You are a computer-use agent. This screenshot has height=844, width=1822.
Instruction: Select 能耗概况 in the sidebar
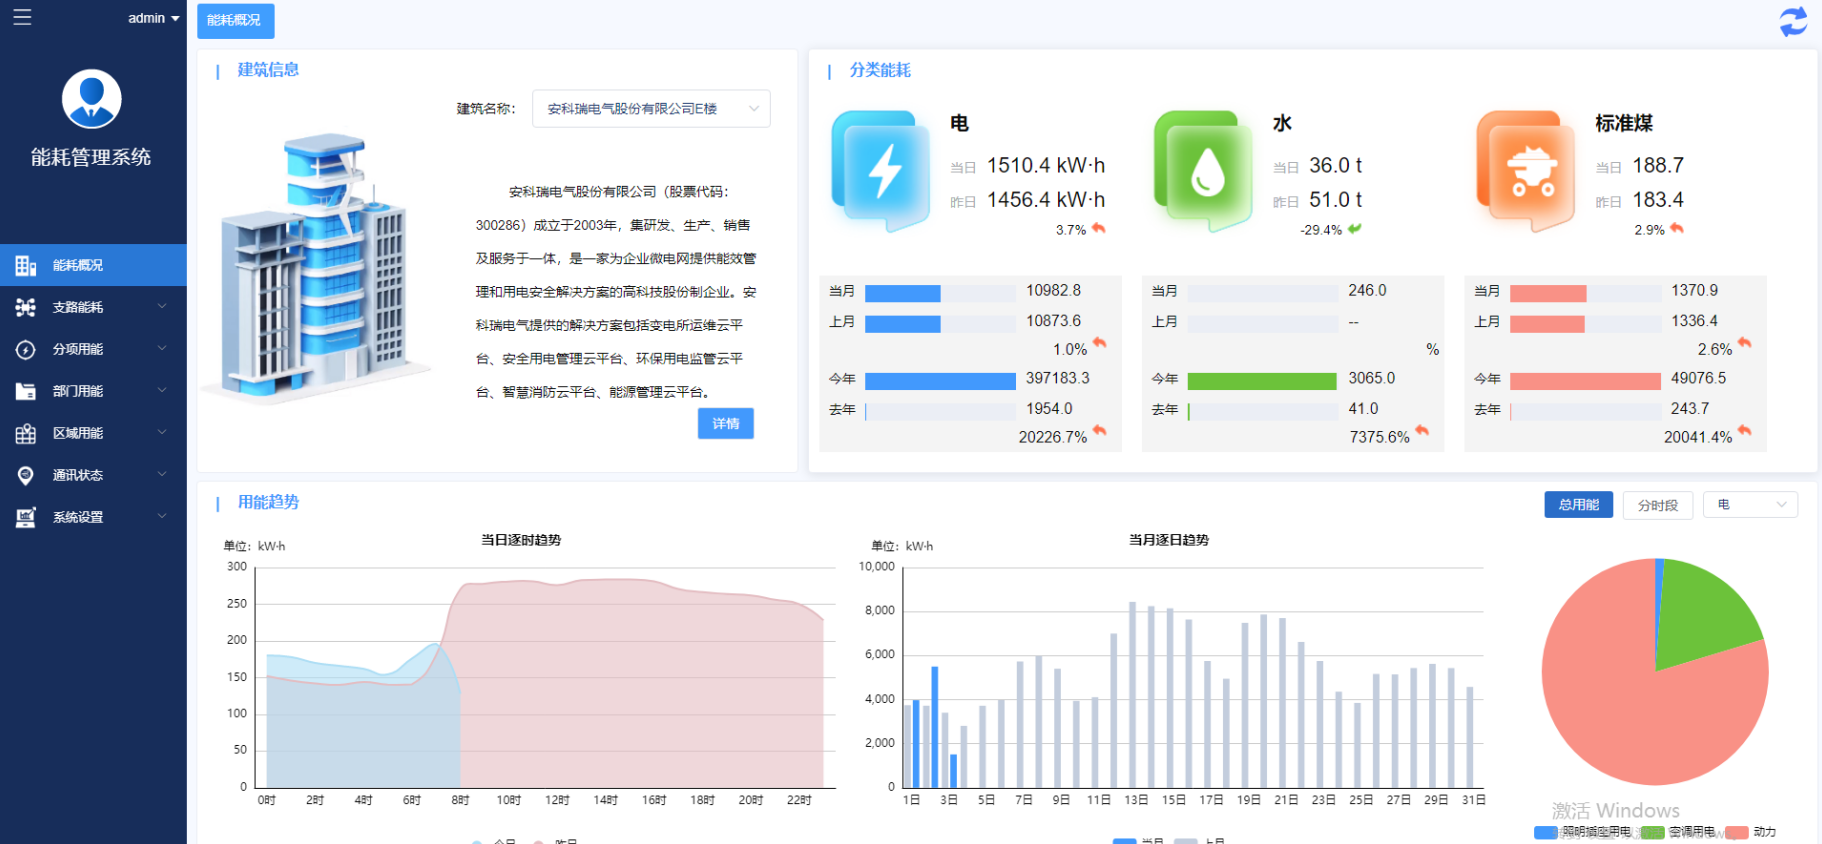pyautogui.click(x=93, y=265)
